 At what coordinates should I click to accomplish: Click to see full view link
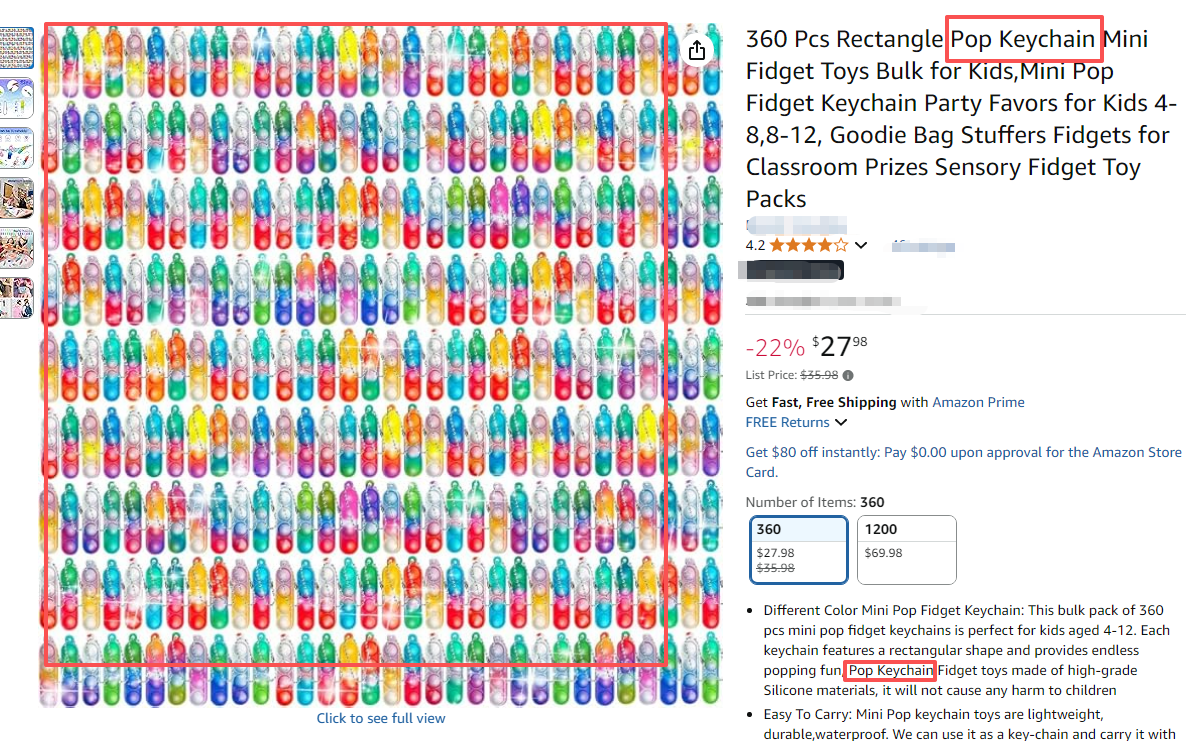(381, 718)
